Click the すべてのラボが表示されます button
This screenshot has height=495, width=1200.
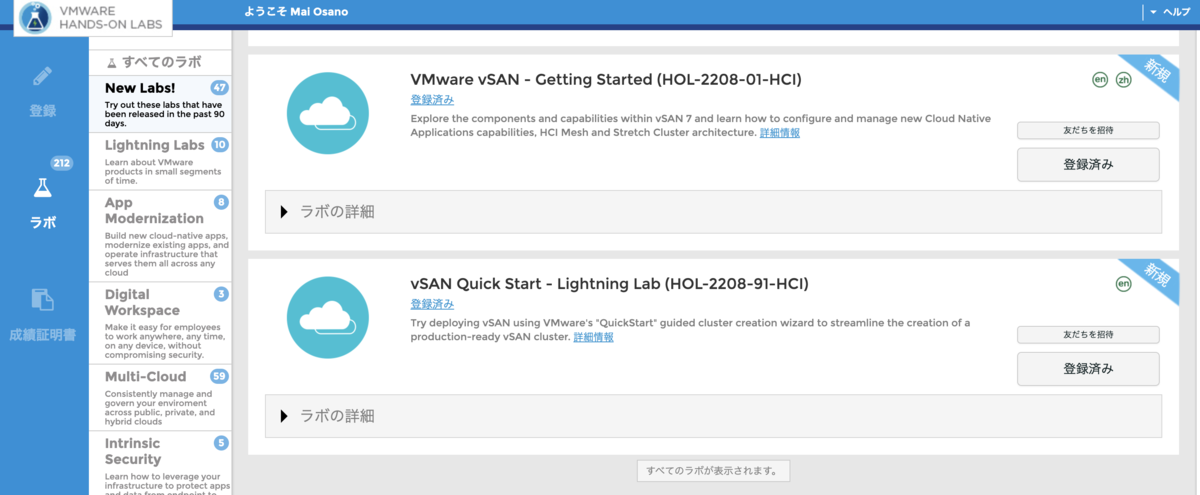714,470
